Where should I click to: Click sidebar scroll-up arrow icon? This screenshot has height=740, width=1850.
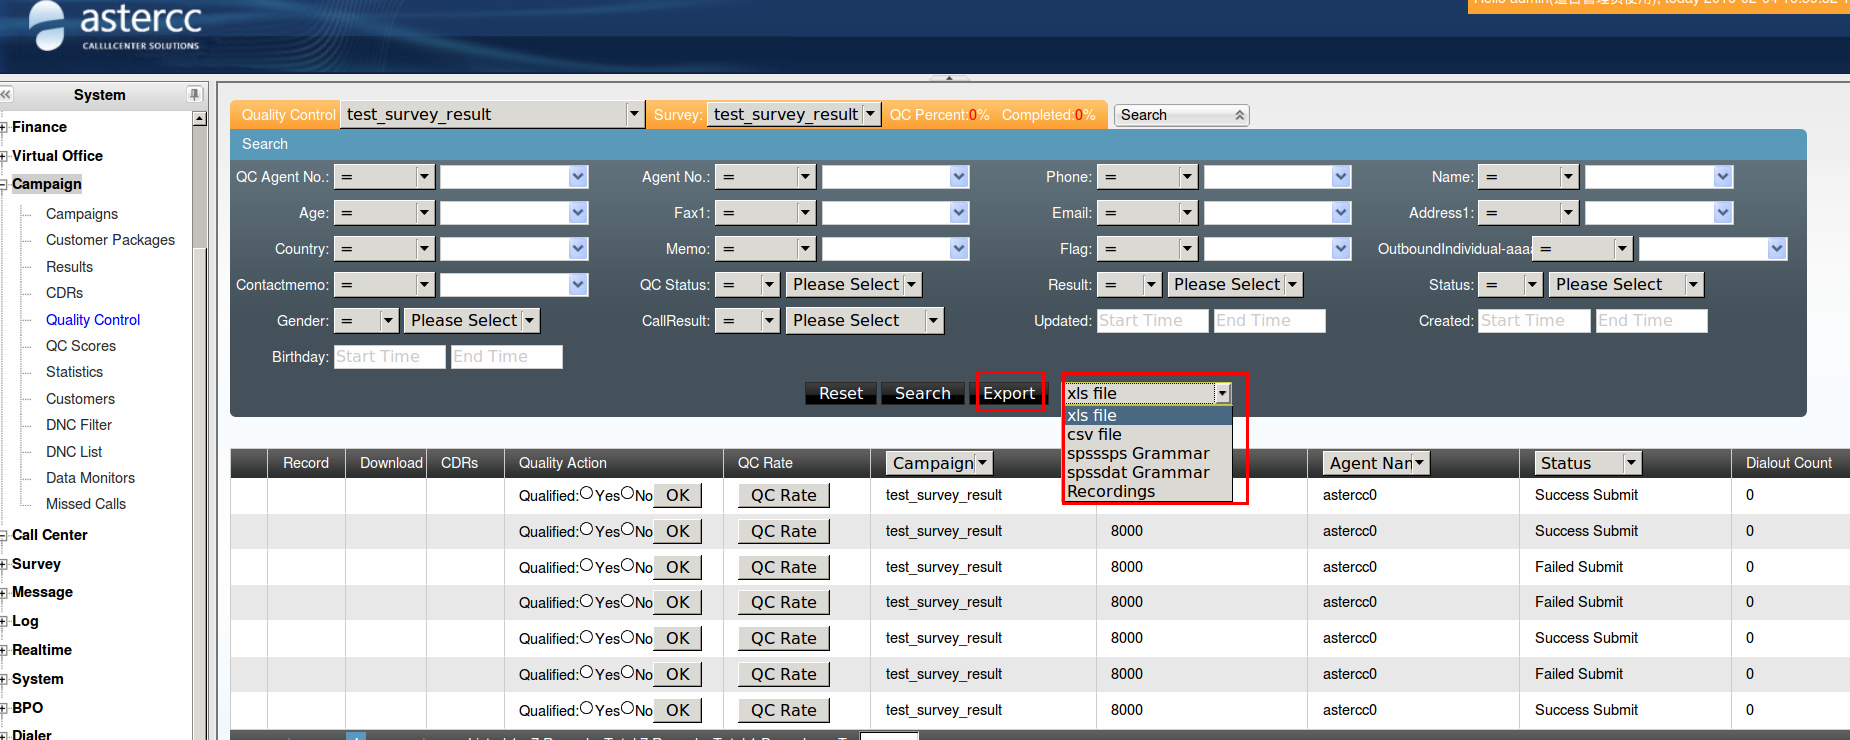(x=199, y=119)
